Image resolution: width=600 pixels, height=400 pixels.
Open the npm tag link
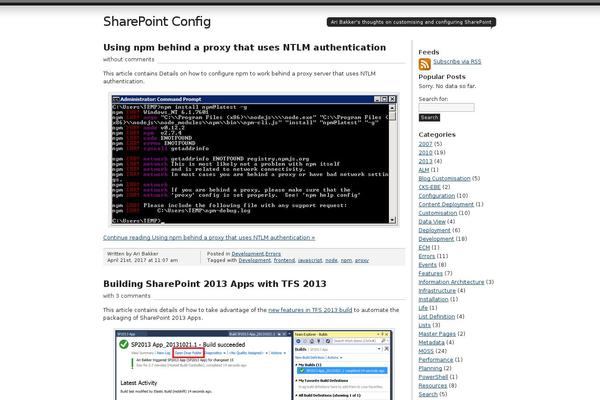[346, 260]
